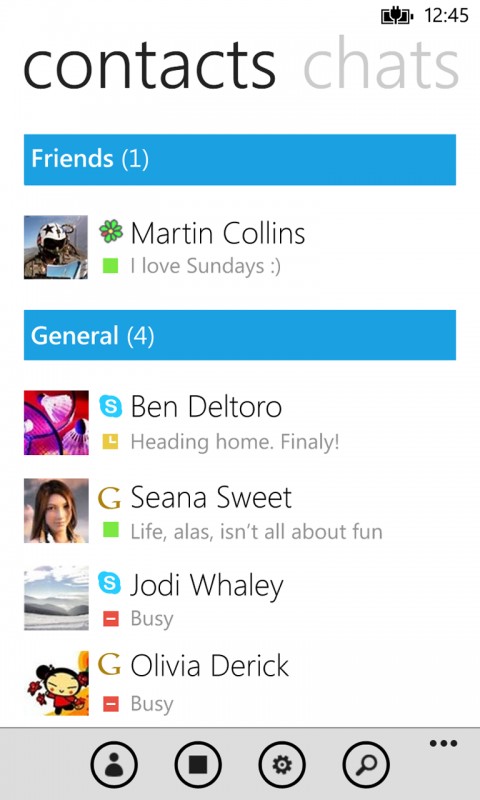Click the Google Talk icon beside Olivia Derick
The image size is (480, 800).
[x=109, y=664]
